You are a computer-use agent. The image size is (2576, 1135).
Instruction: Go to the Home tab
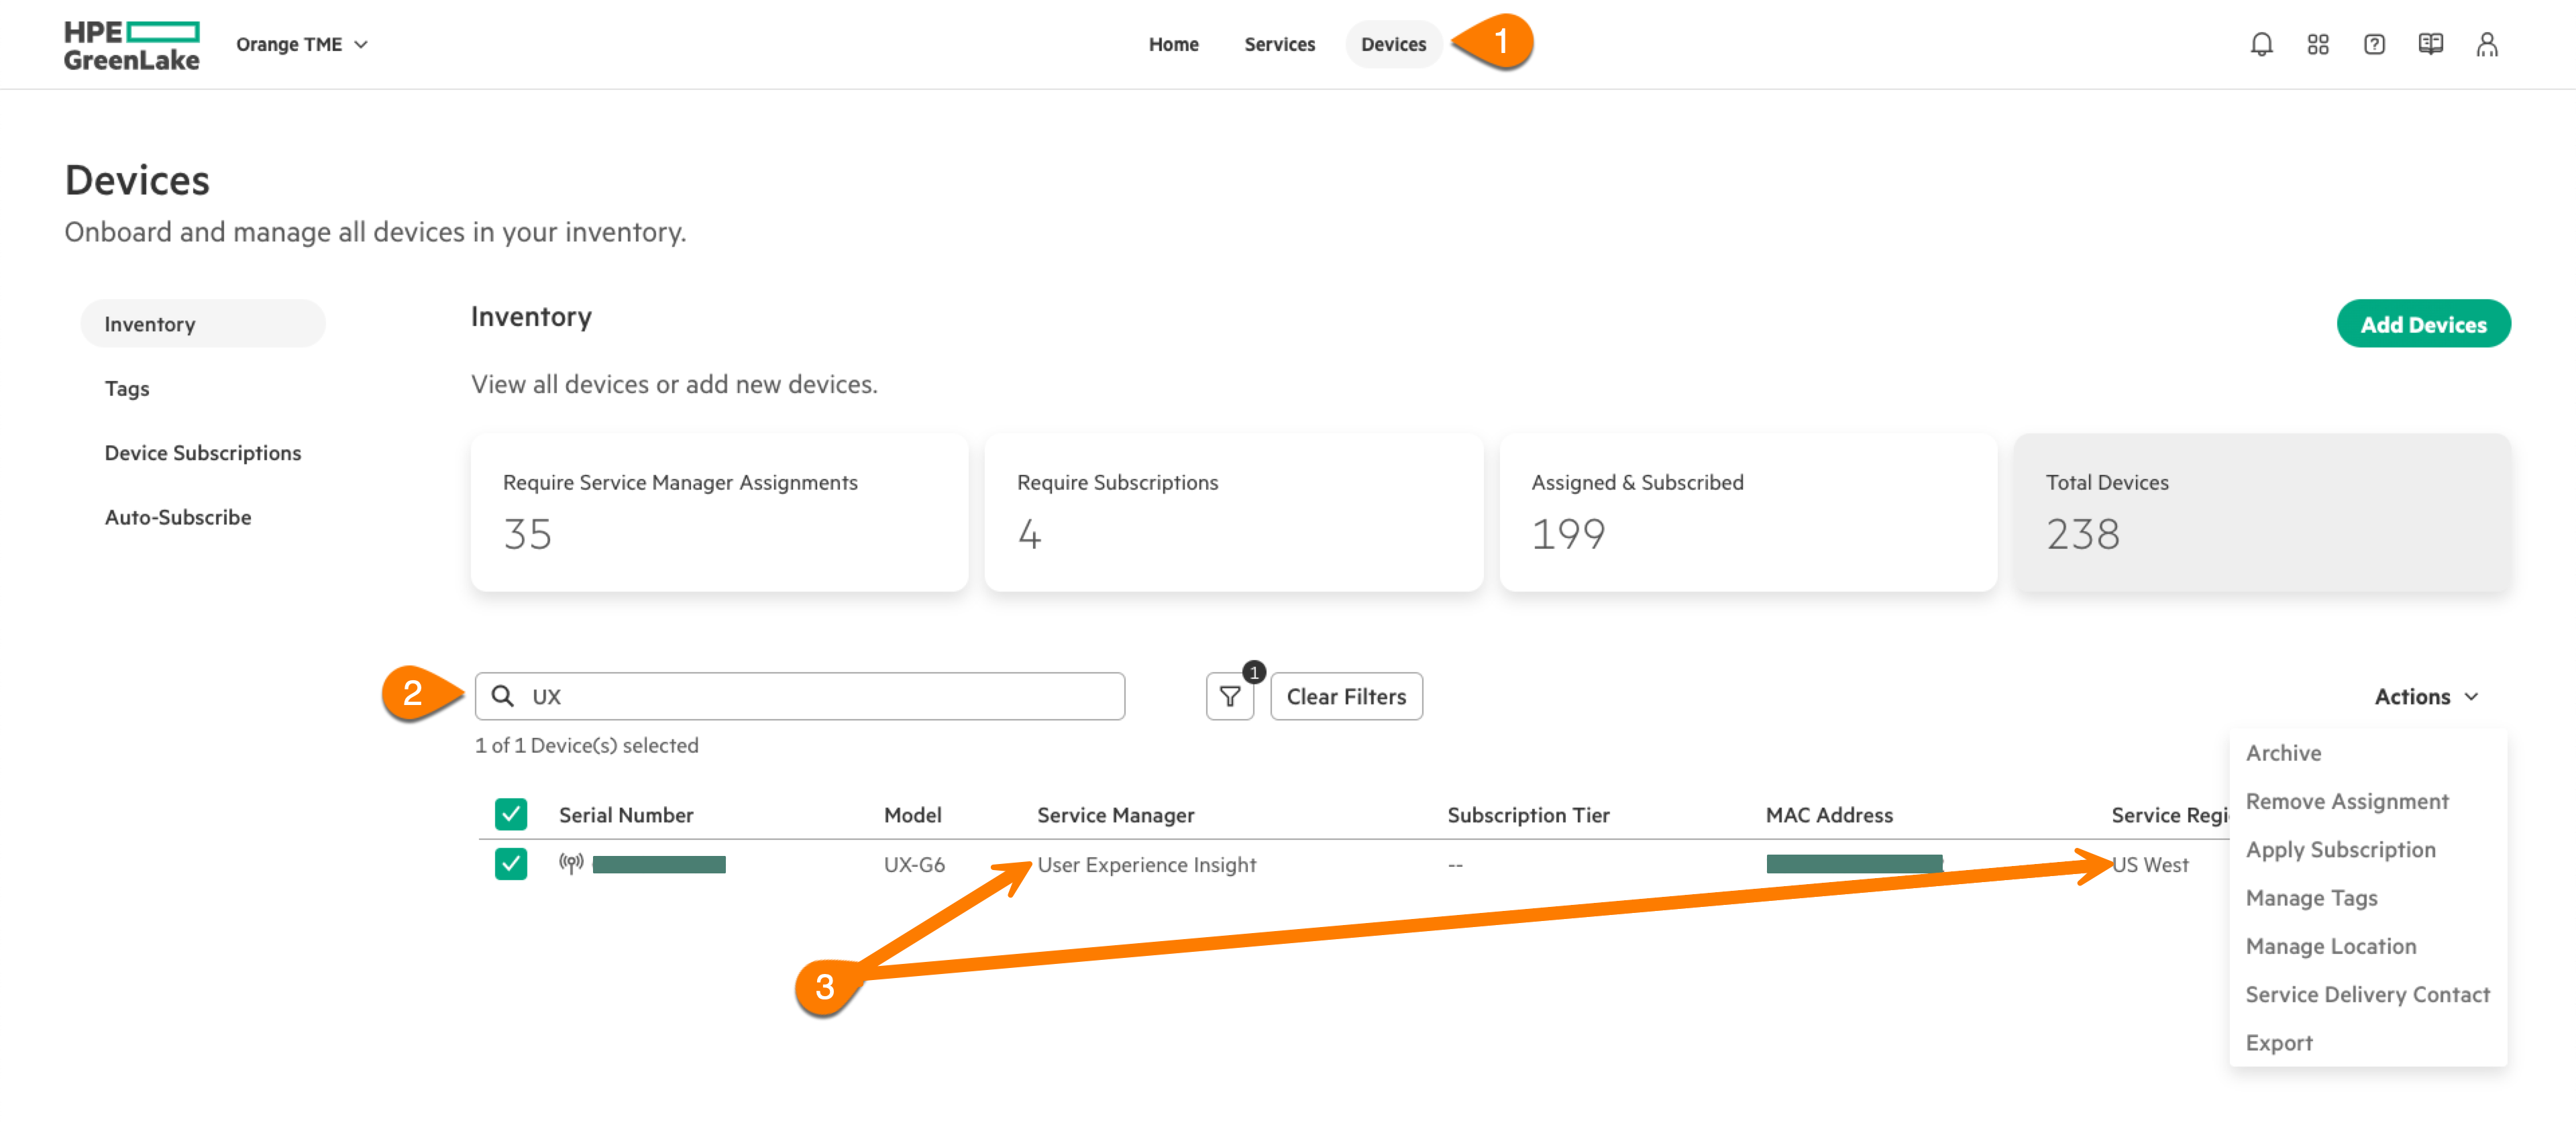(1173, 44)
